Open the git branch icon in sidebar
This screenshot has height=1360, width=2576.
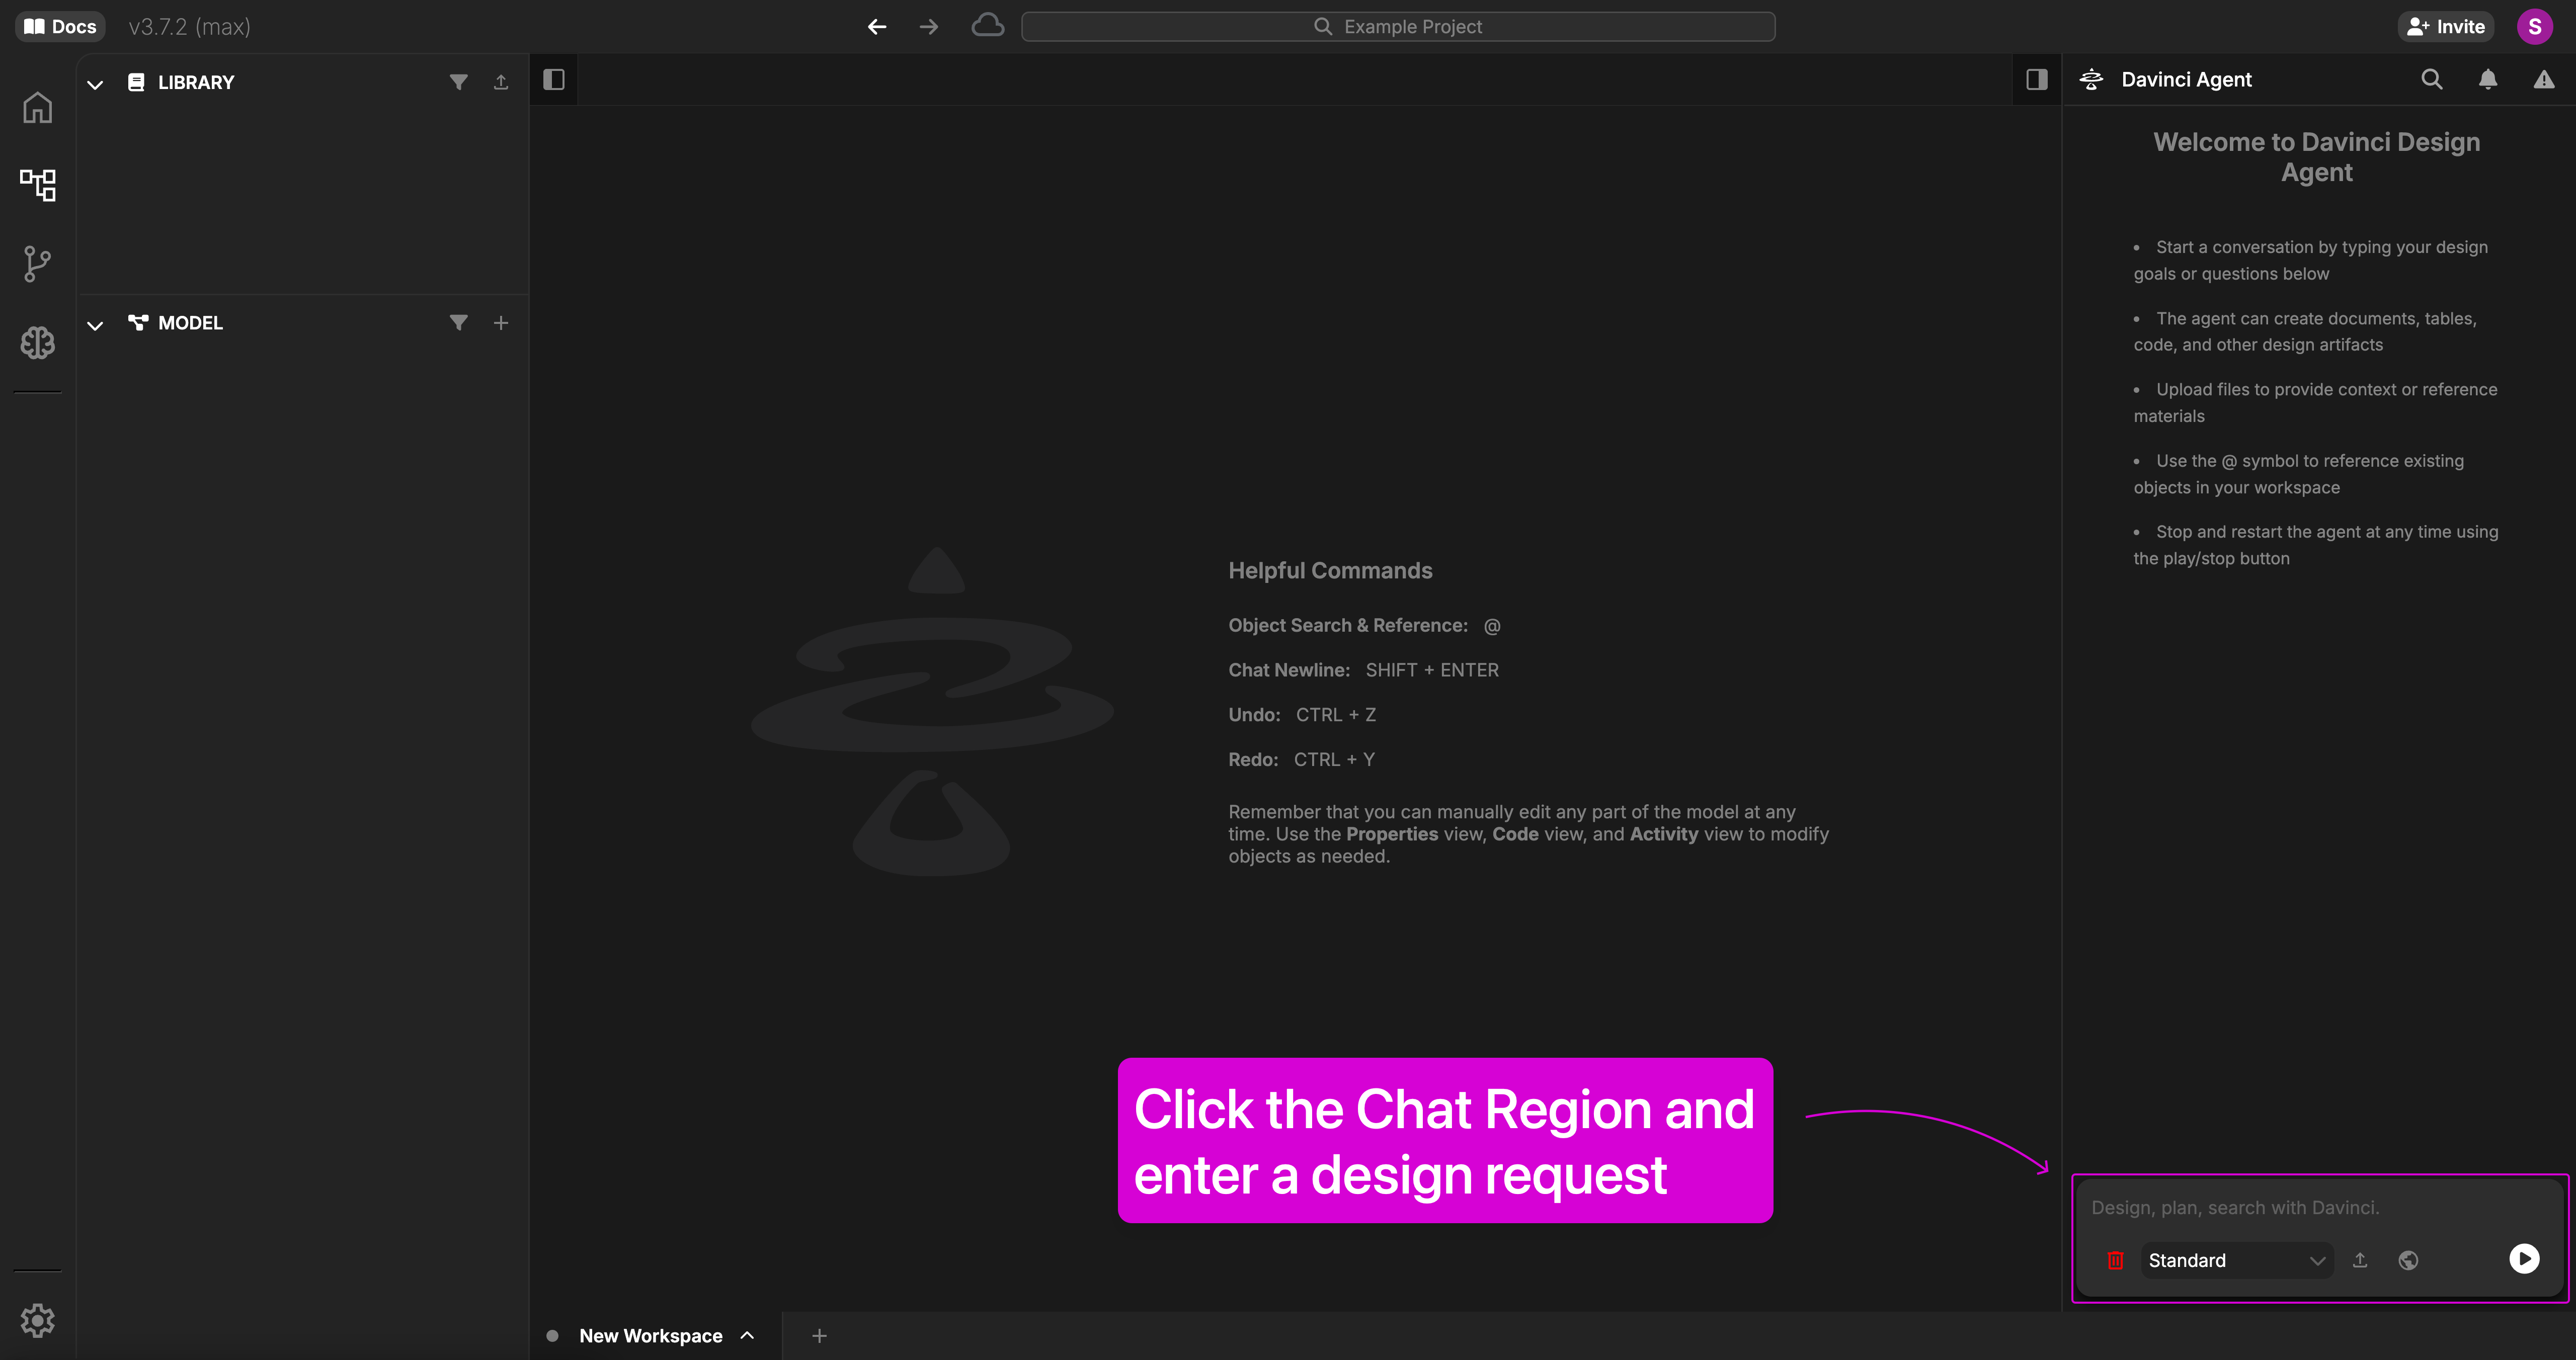(37, 264)
